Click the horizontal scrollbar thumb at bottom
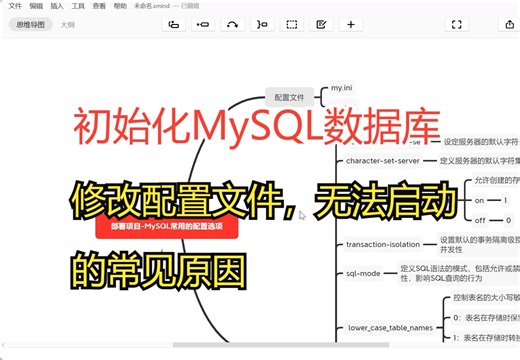The image size is (520, 360). (x=281, y=345)
